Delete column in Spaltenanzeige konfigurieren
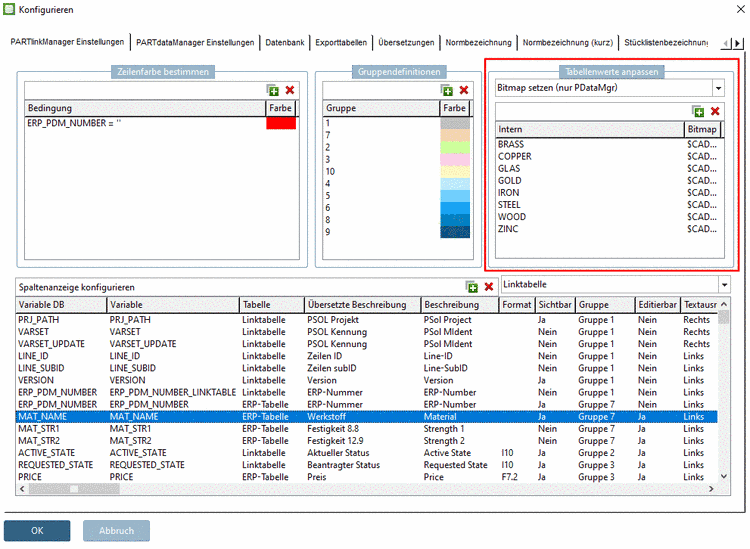 pos(489,287)
